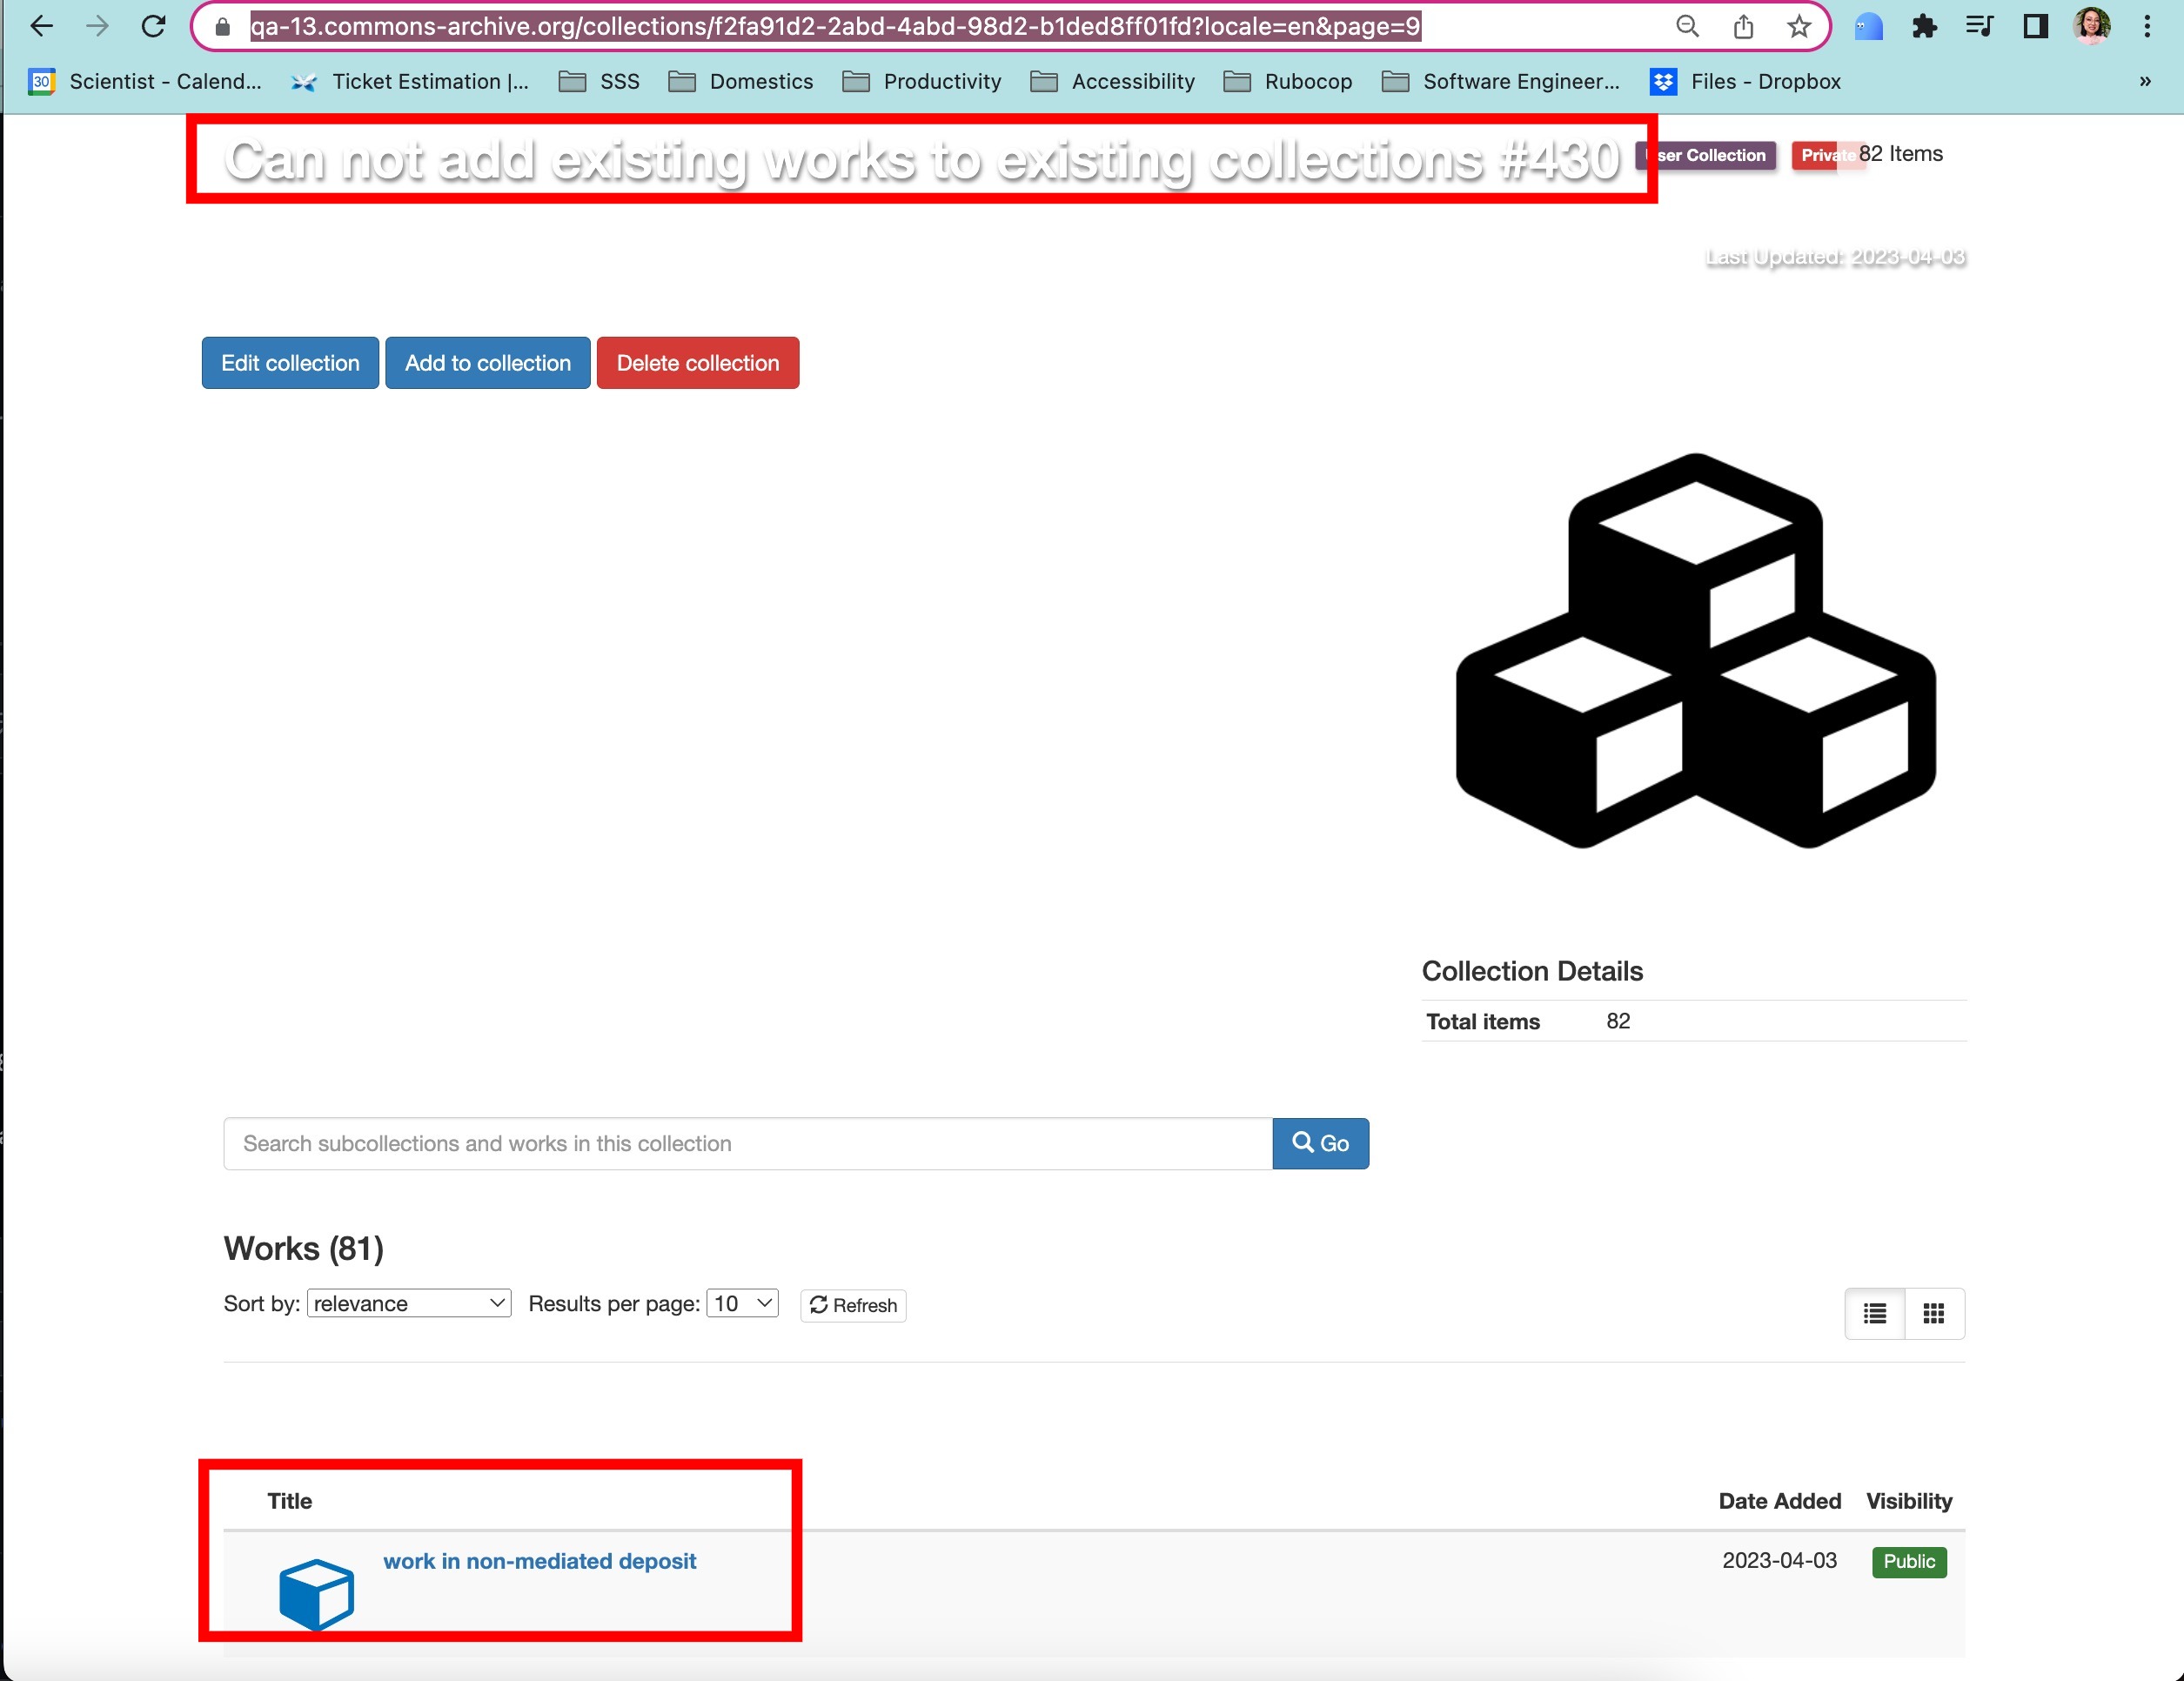Open the 'Results per page' dropdown

click(x=741, y=1303)
